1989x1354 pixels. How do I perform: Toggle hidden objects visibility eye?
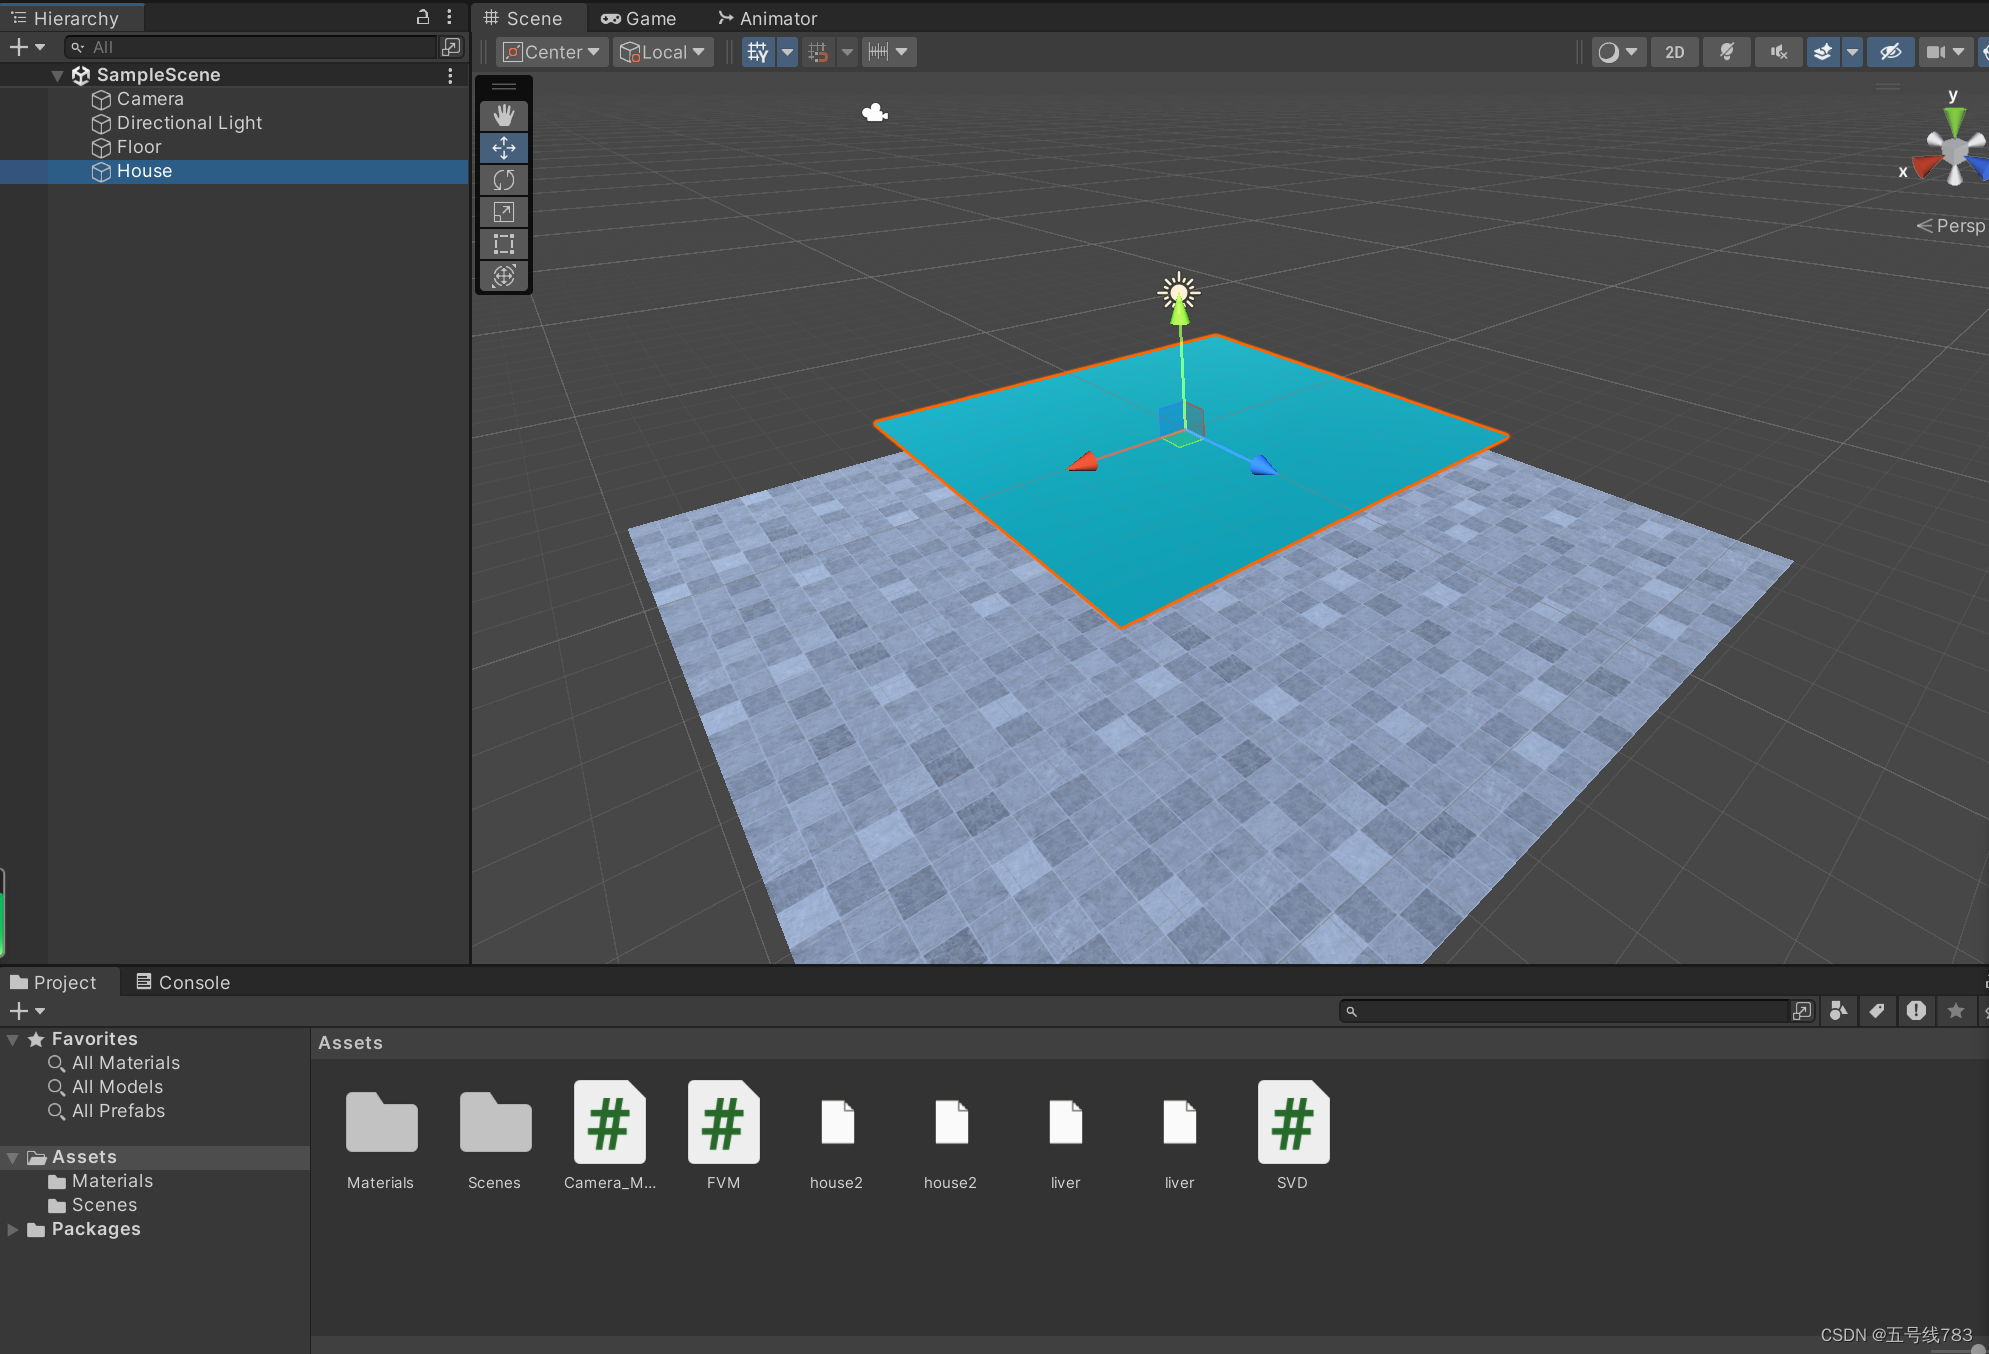click(1890, 52)
